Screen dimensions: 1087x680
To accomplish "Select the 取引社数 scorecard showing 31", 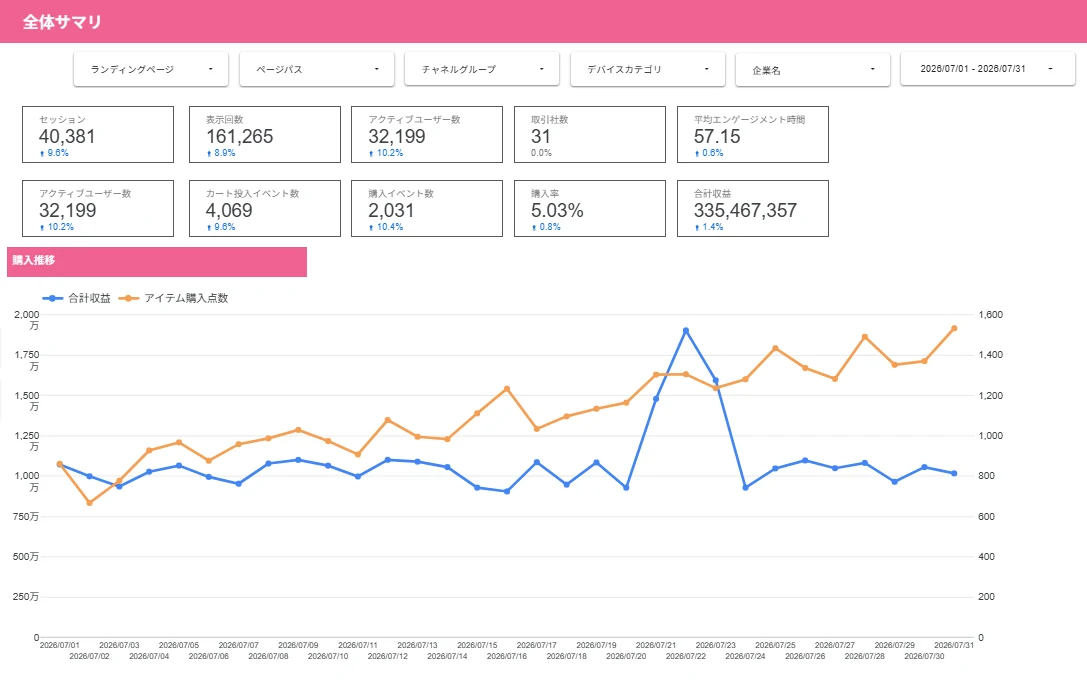I will (x=590, y=134).
